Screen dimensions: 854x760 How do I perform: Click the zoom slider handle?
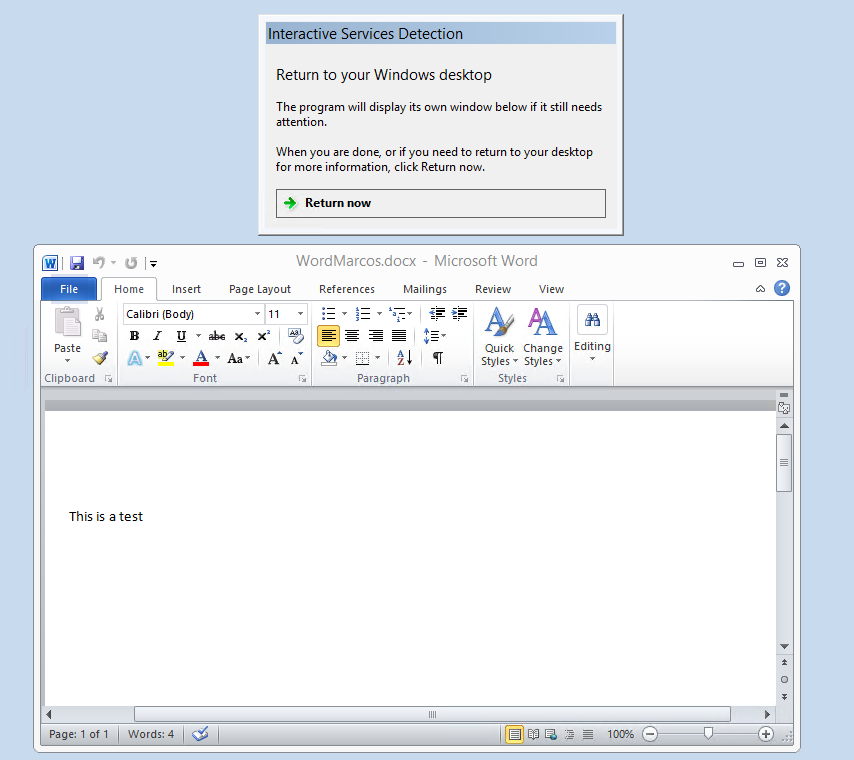click(708, 734)
